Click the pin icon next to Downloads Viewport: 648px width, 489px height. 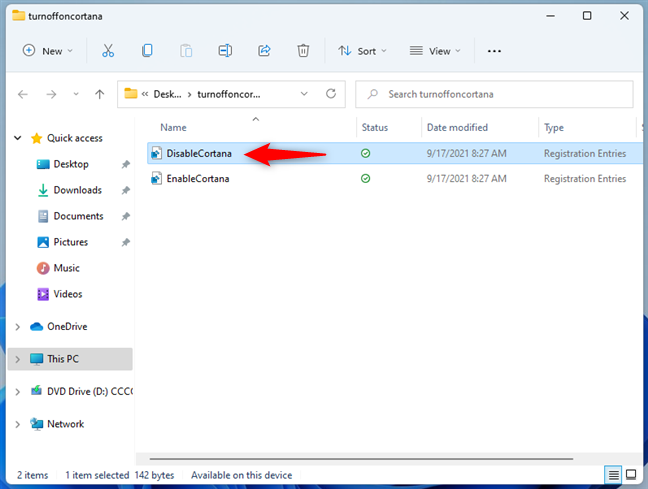tap(126, 190)
